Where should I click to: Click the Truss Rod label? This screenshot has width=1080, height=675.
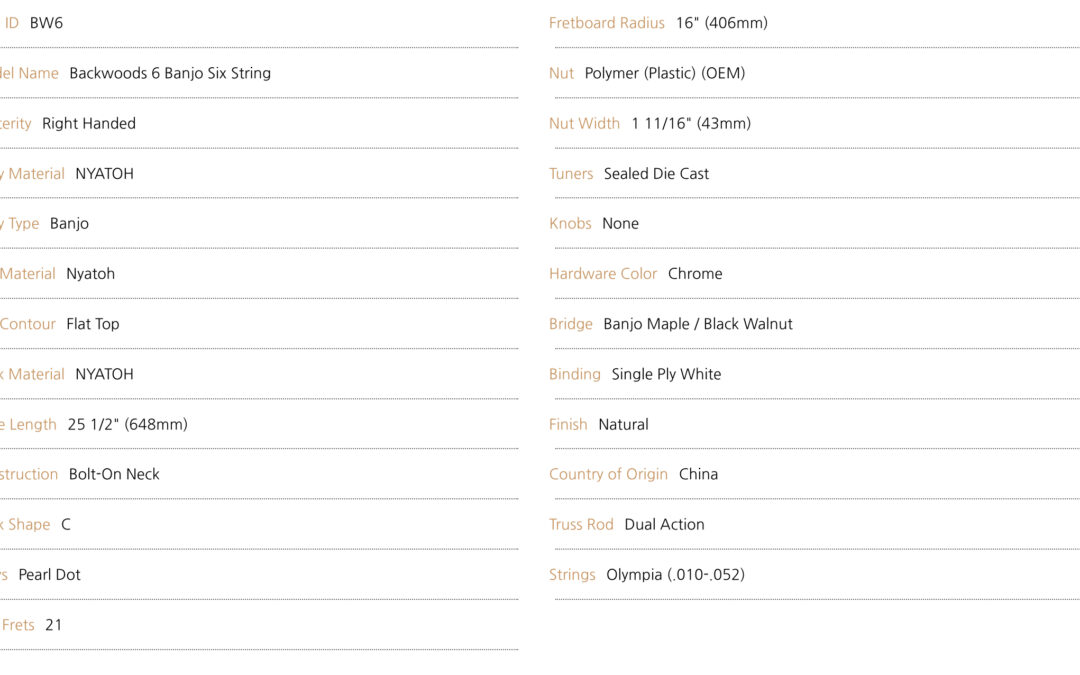tap(581, 524)
